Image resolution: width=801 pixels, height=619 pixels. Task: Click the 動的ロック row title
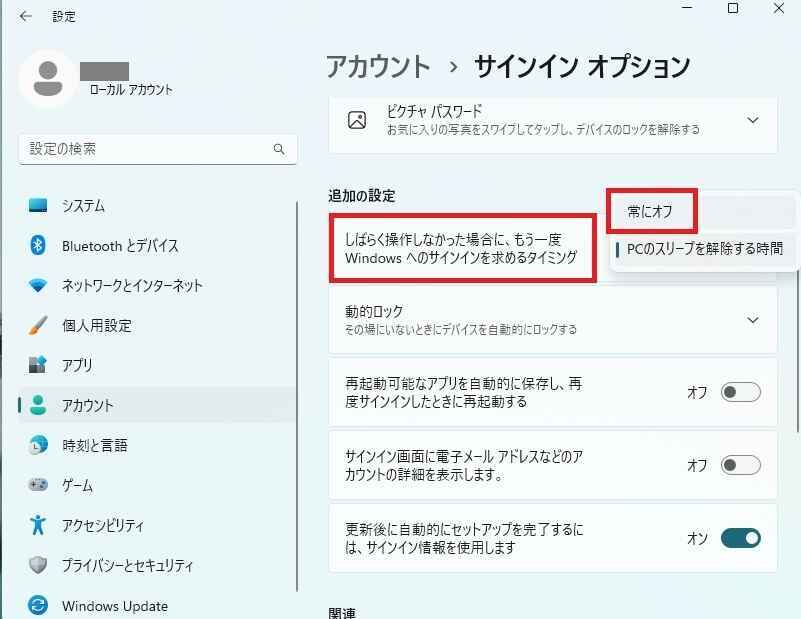(x=374, y=312)
